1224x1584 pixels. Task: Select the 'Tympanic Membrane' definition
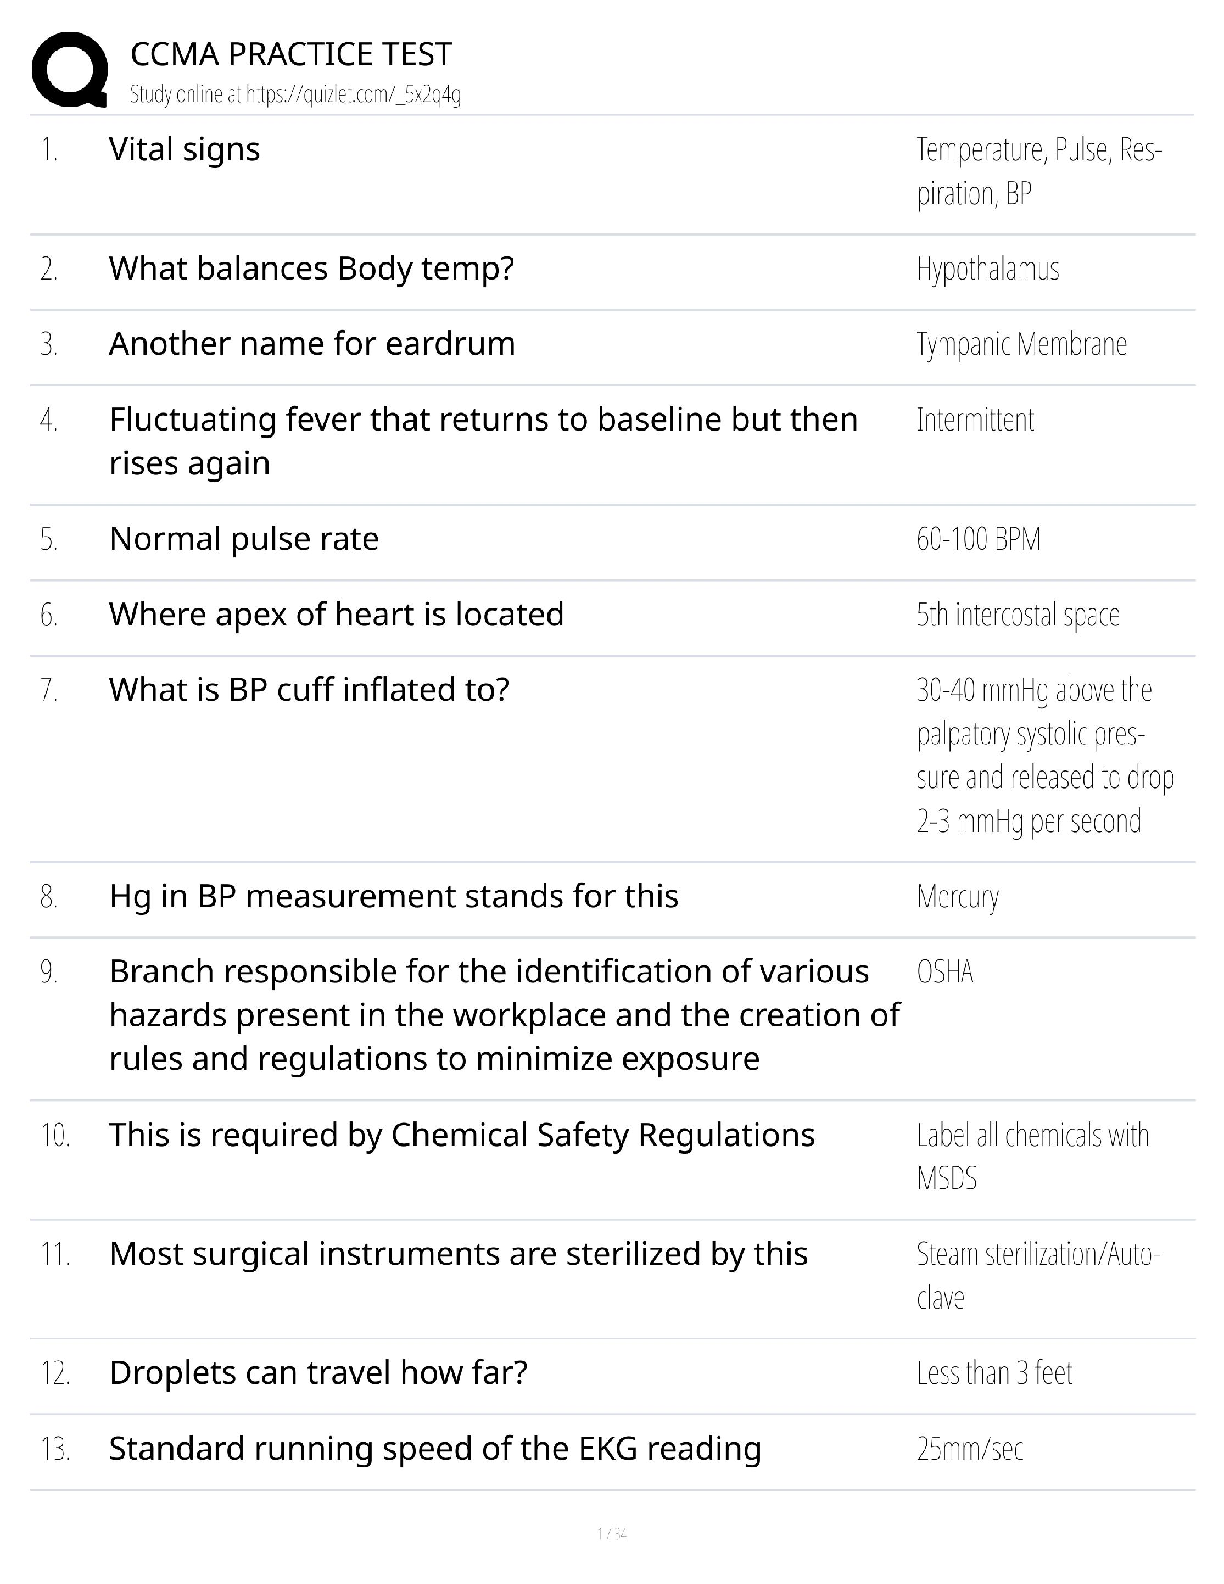tap(1021, 345)
